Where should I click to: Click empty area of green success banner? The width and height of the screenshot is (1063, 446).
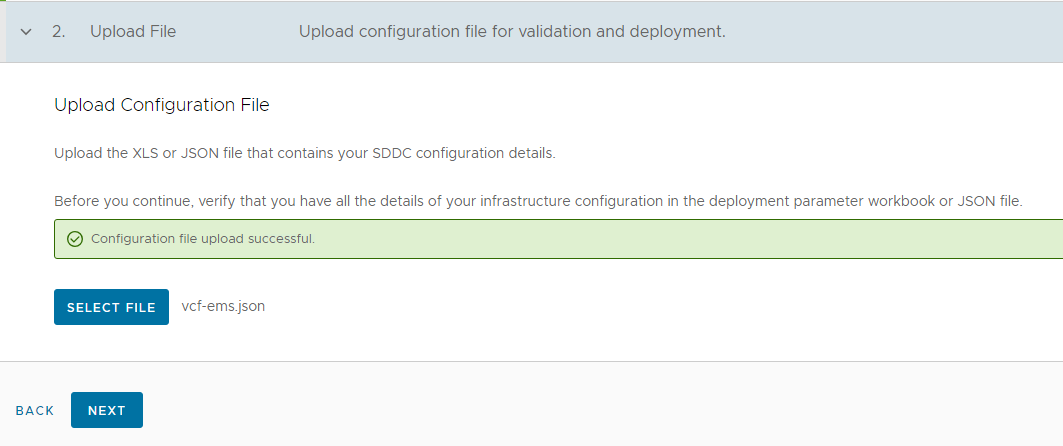click(700, 239)
